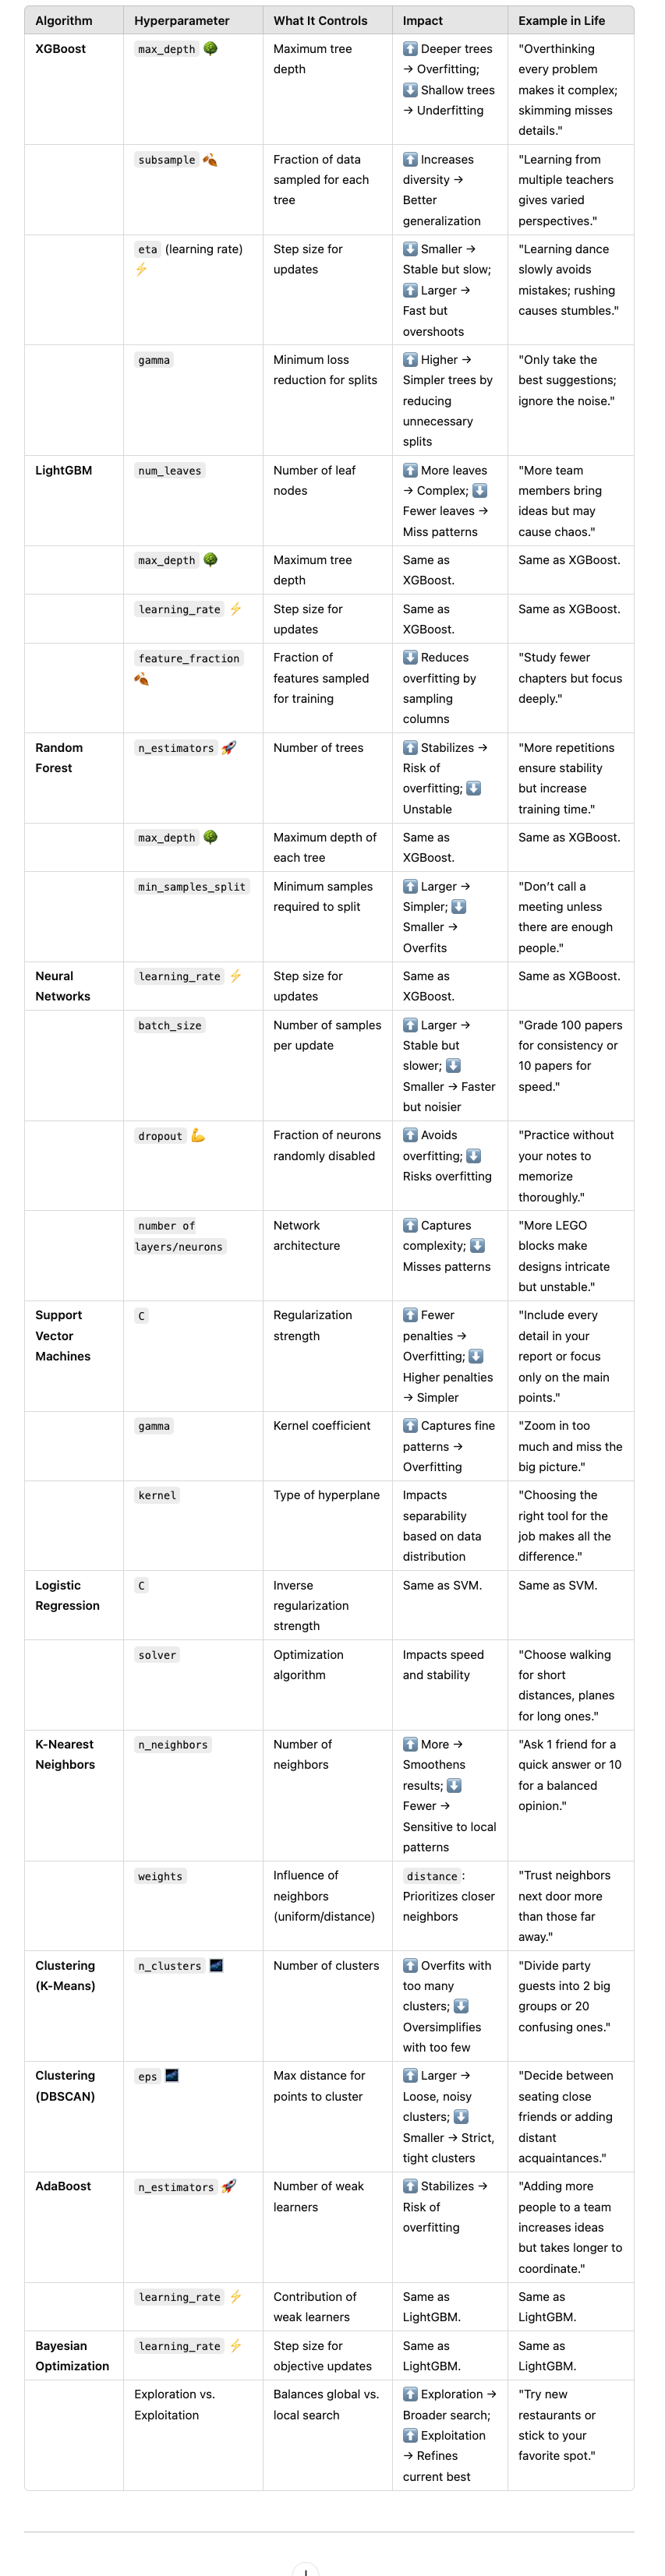This screenshot has width=665, height=2576.
Task: Click the Support Vector Machines algorithm cell
Action: 63,1335
